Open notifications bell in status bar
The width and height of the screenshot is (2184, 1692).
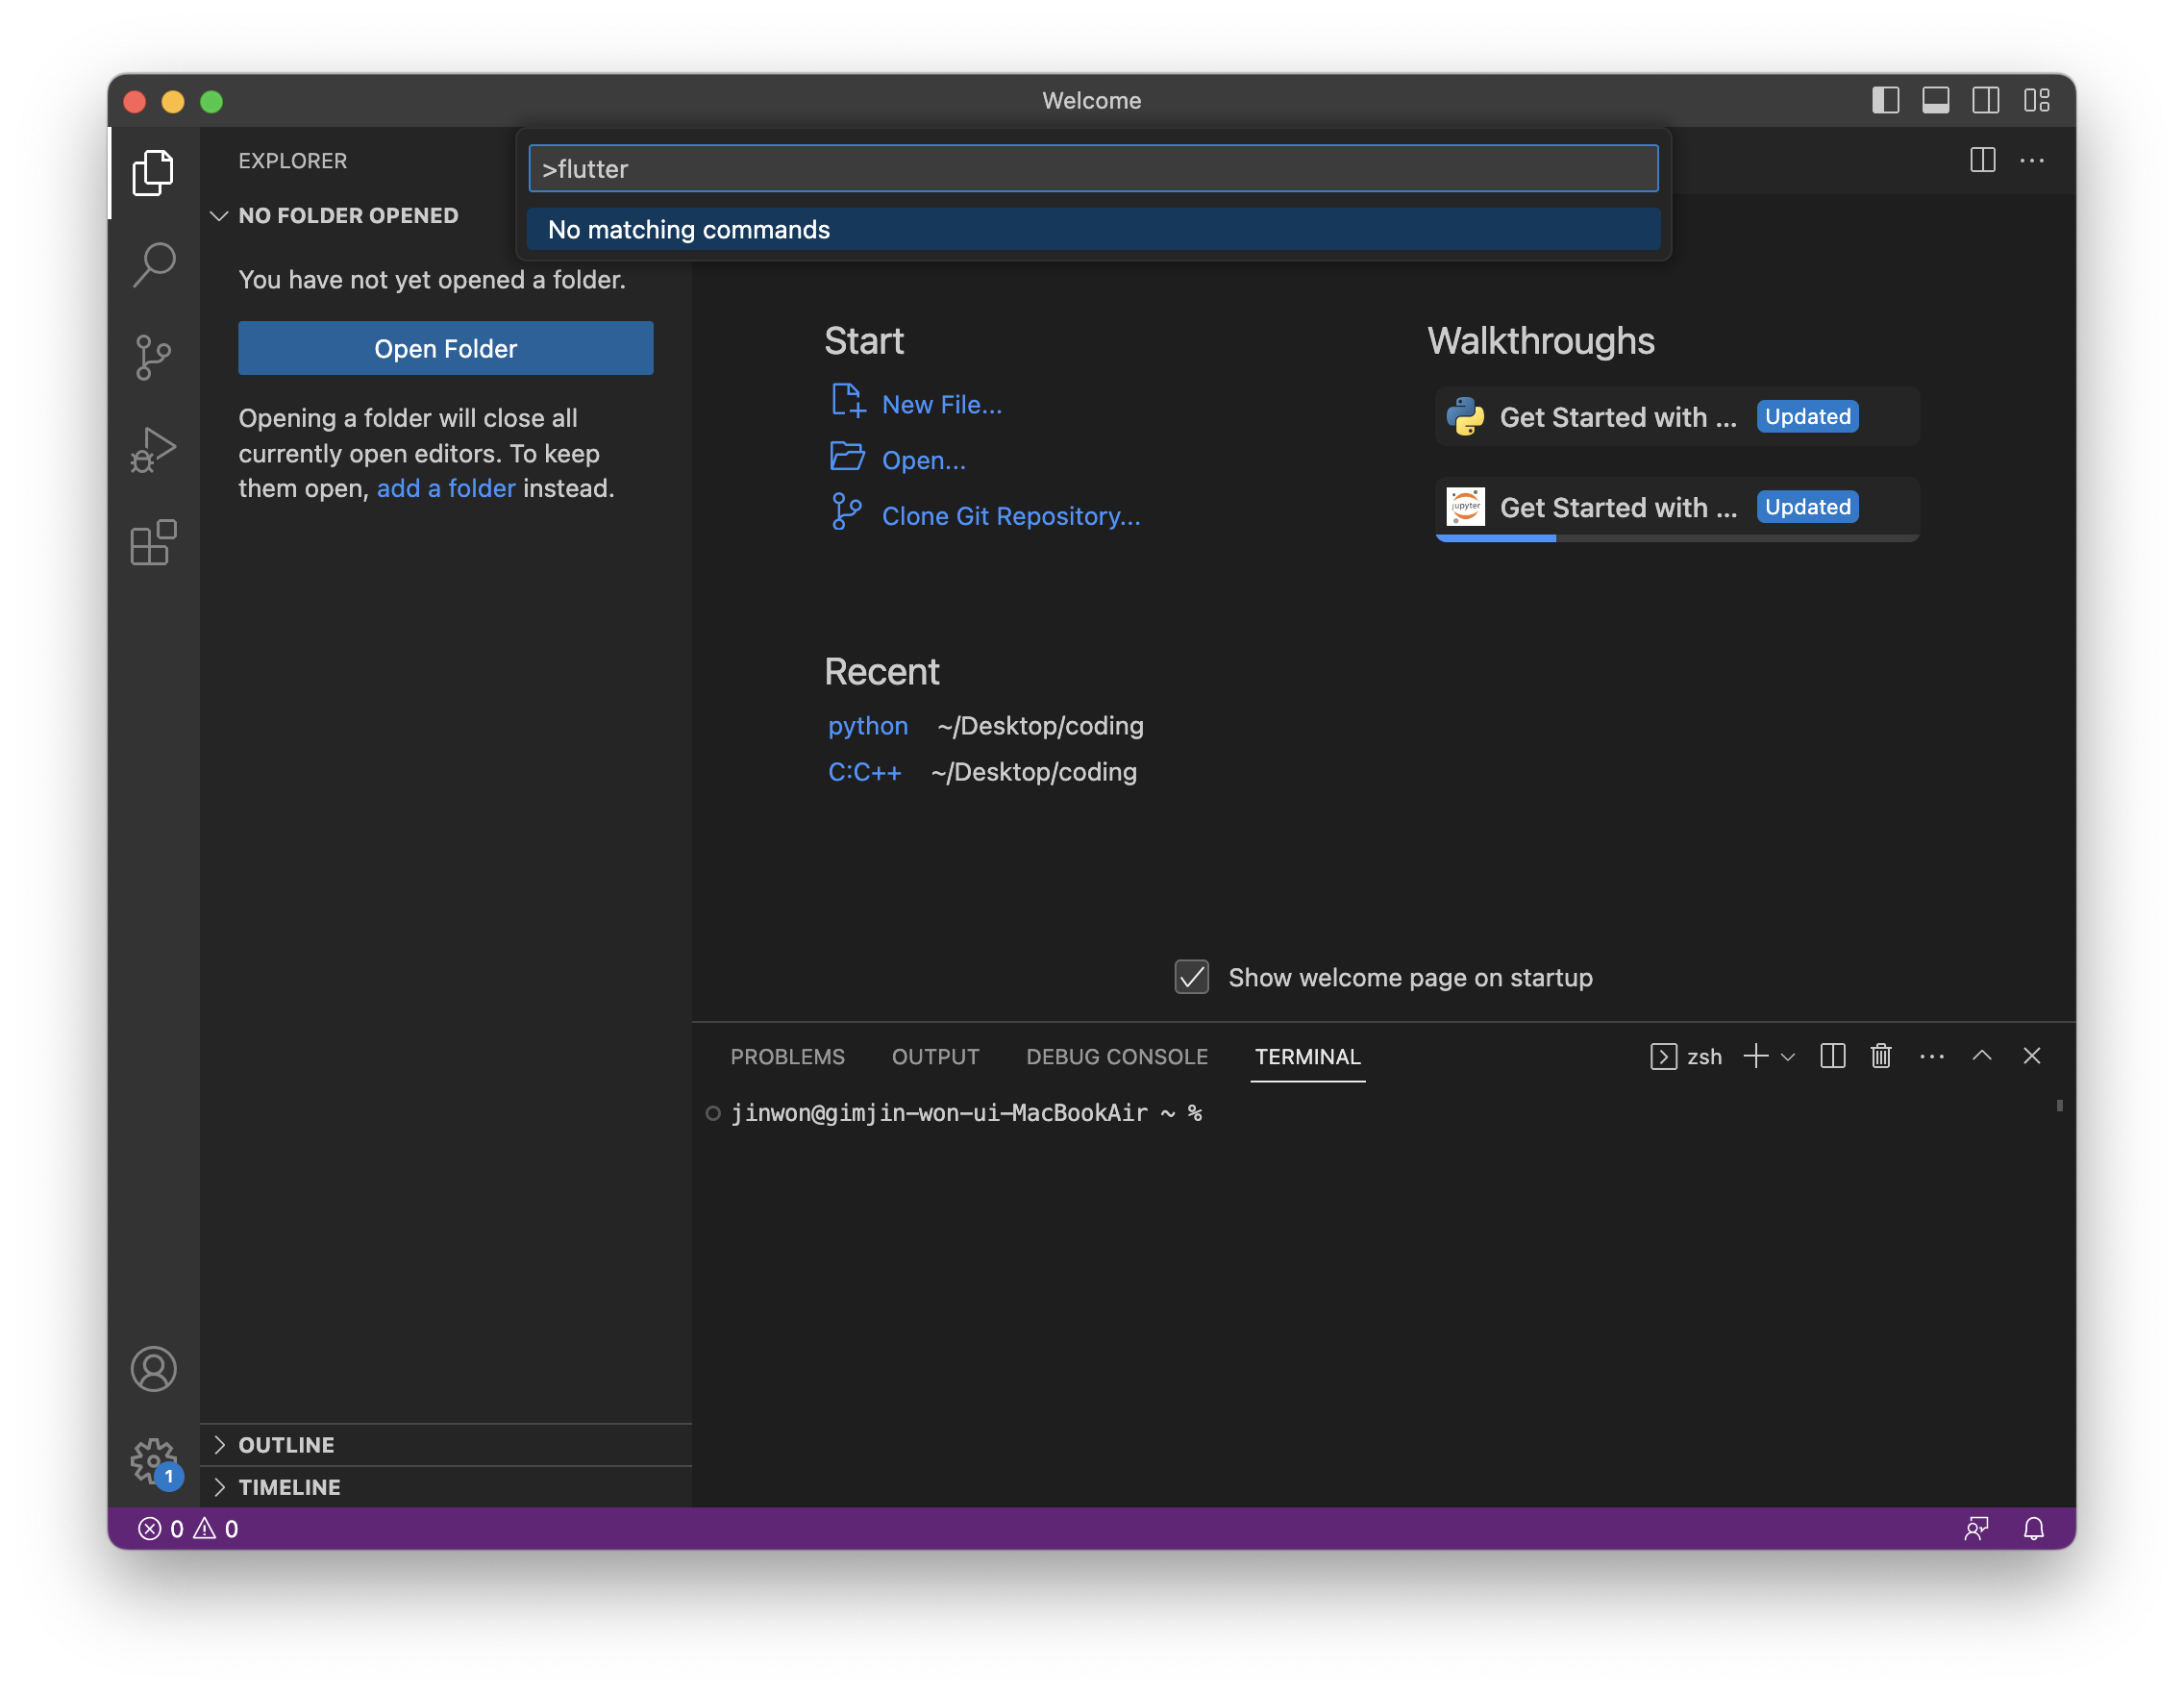tap(2033, 1529)
